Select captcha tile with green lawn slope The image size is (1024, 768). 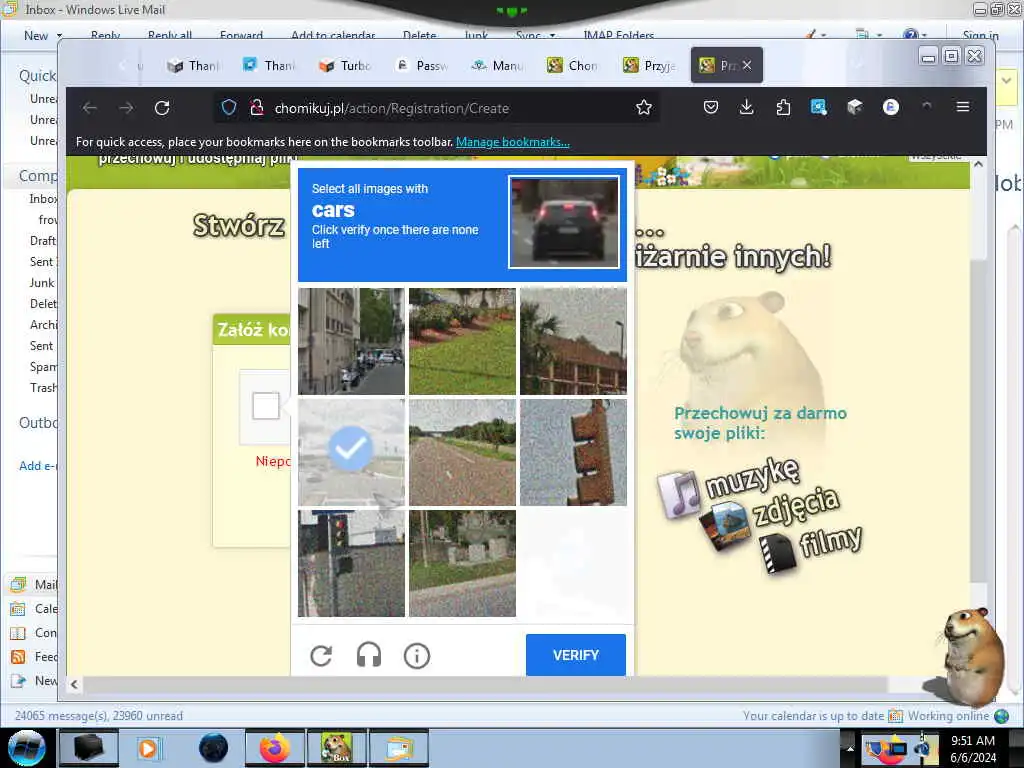click(x=462, y=342)
